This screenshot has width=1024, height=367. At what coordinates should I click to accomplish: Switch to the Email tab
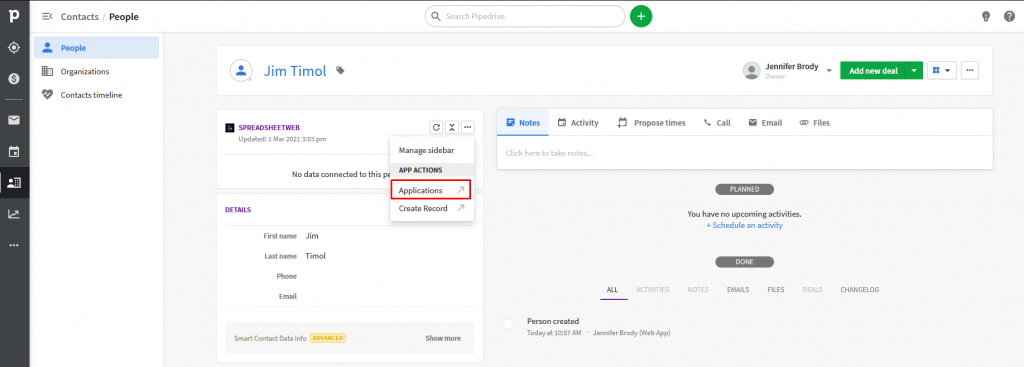pos(765,122)
